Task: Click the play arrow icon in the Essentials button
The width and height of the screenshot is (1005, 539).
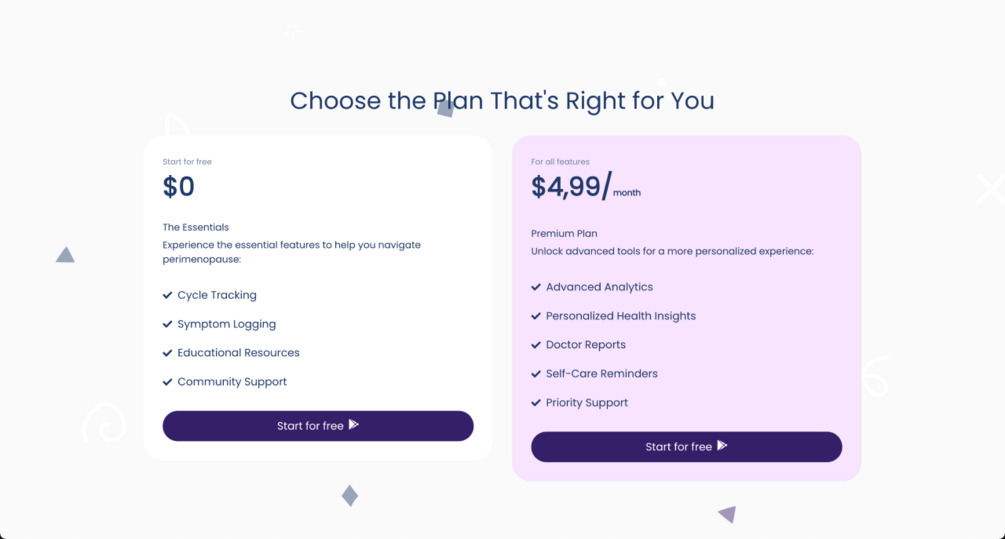Action: [353, 425]
